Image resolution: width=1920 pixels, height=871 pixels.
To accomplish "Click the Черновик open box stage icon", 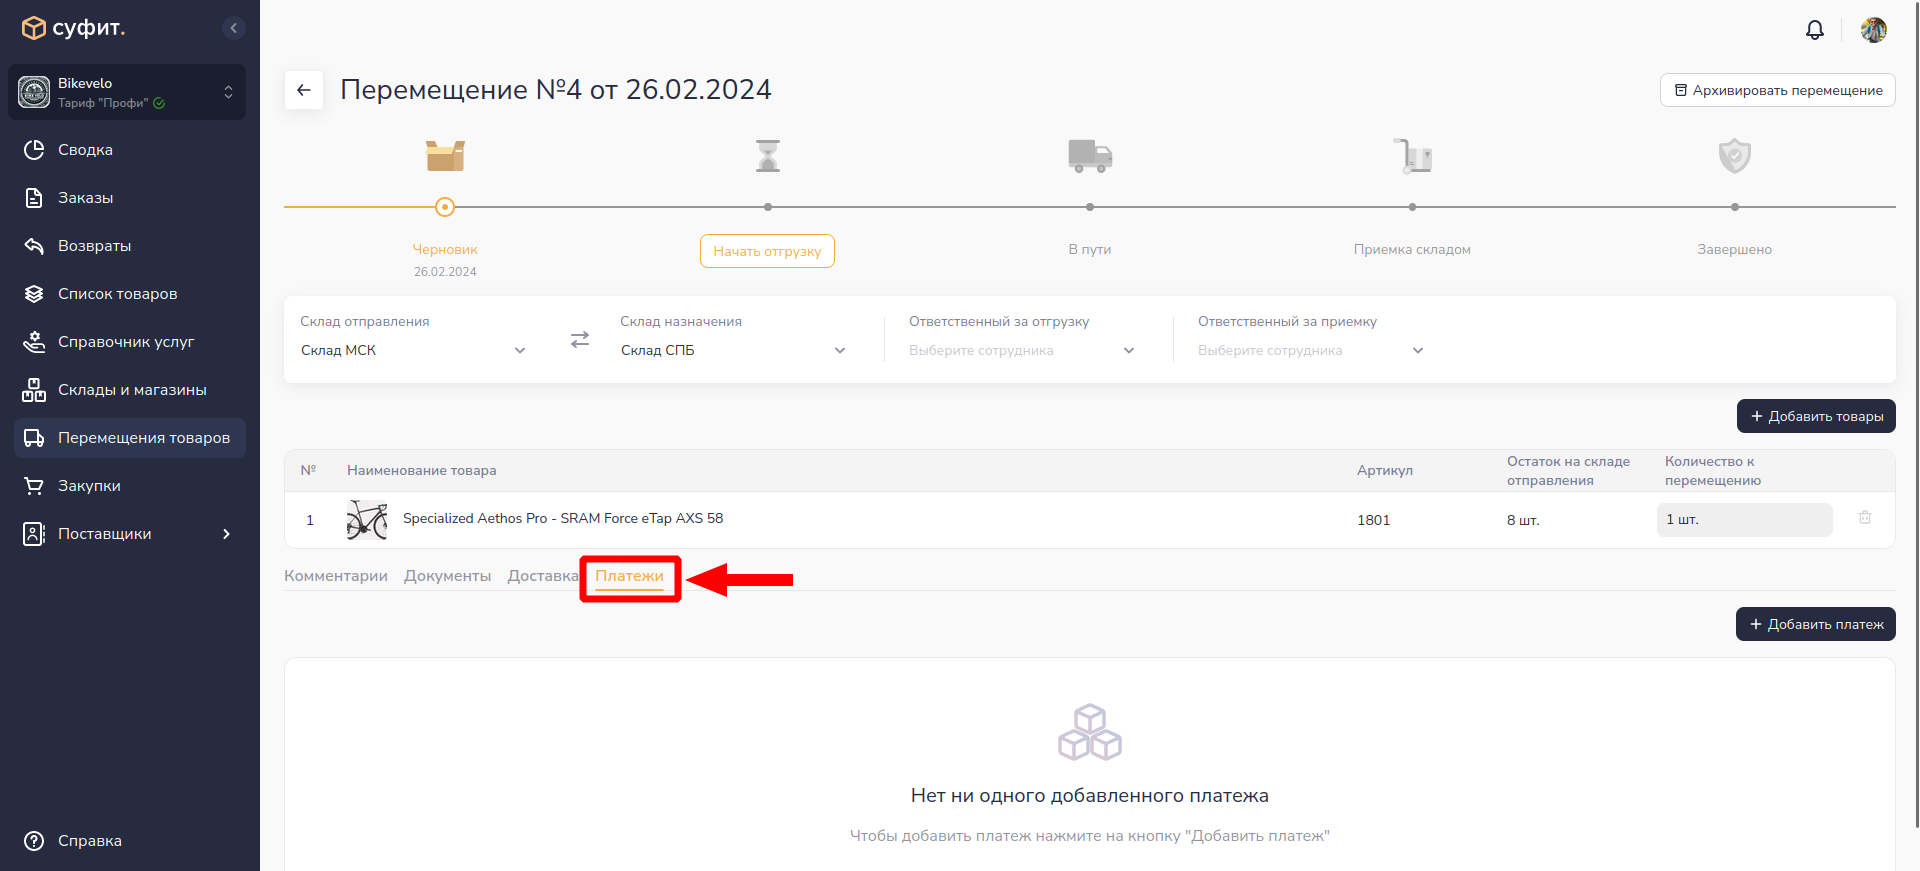I will (x=445, y=156).
